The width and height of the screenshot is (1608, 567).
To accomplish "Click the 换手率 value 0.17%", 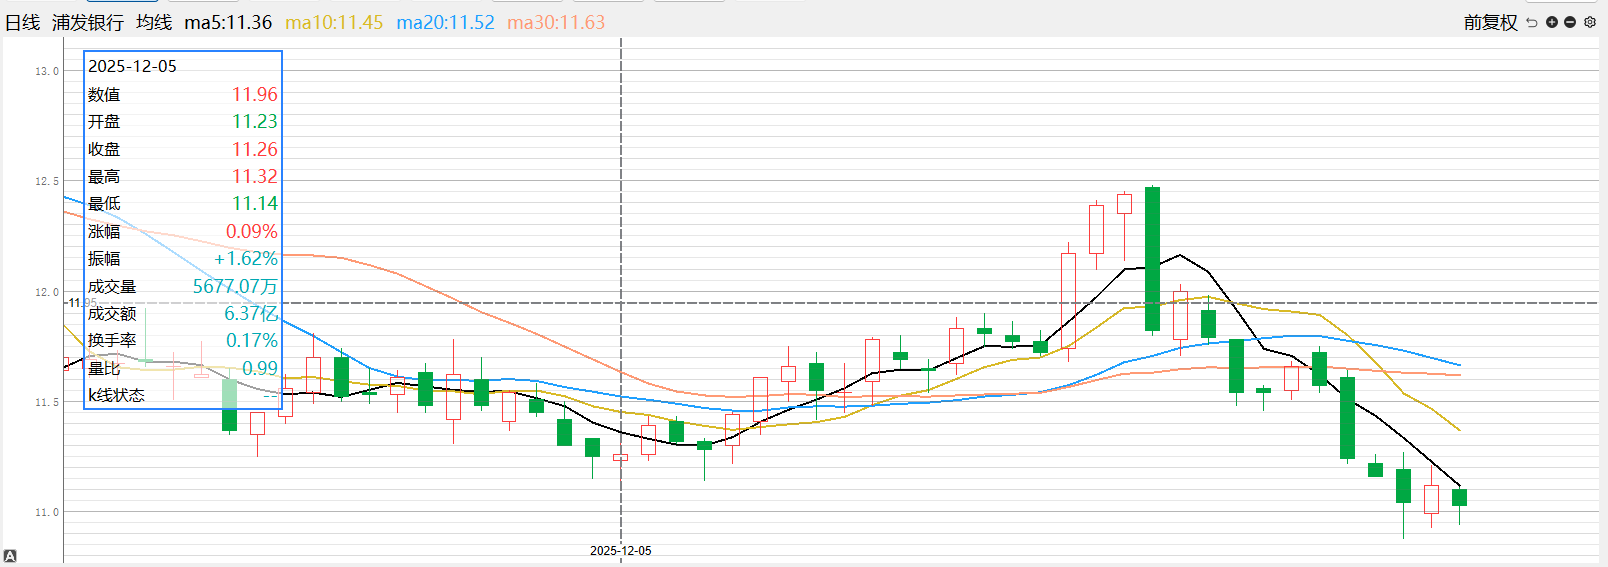I will pos(252,340).
